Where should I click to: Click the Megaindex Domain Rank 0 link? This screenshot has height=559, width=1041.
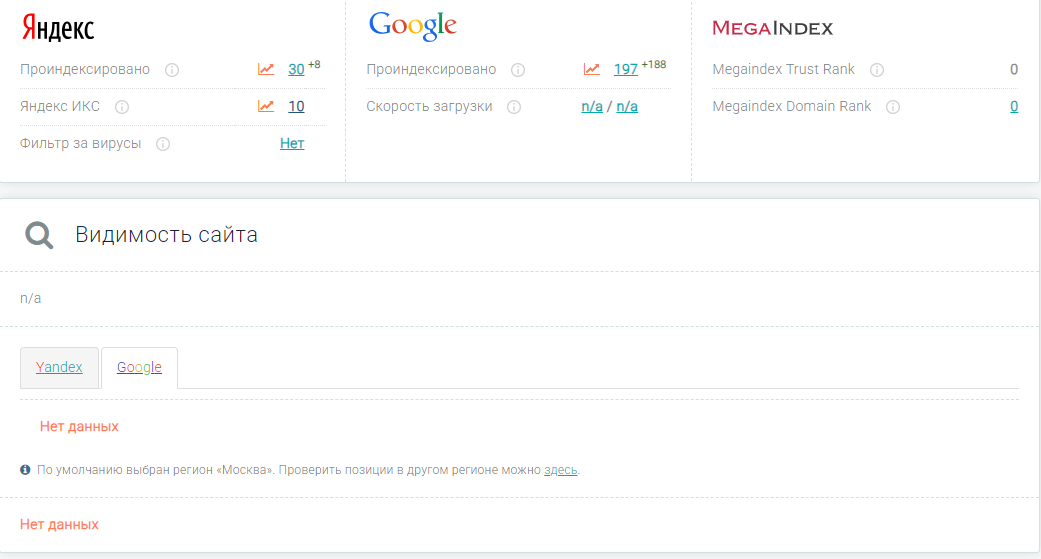pos(1014,106)
